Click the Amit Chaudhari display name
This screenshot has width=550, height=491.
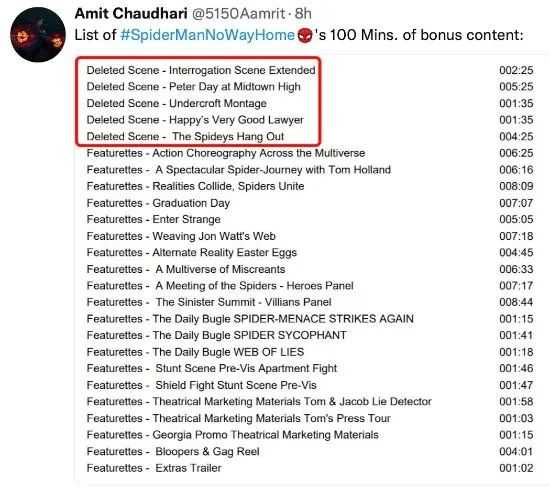pos(131,14)
